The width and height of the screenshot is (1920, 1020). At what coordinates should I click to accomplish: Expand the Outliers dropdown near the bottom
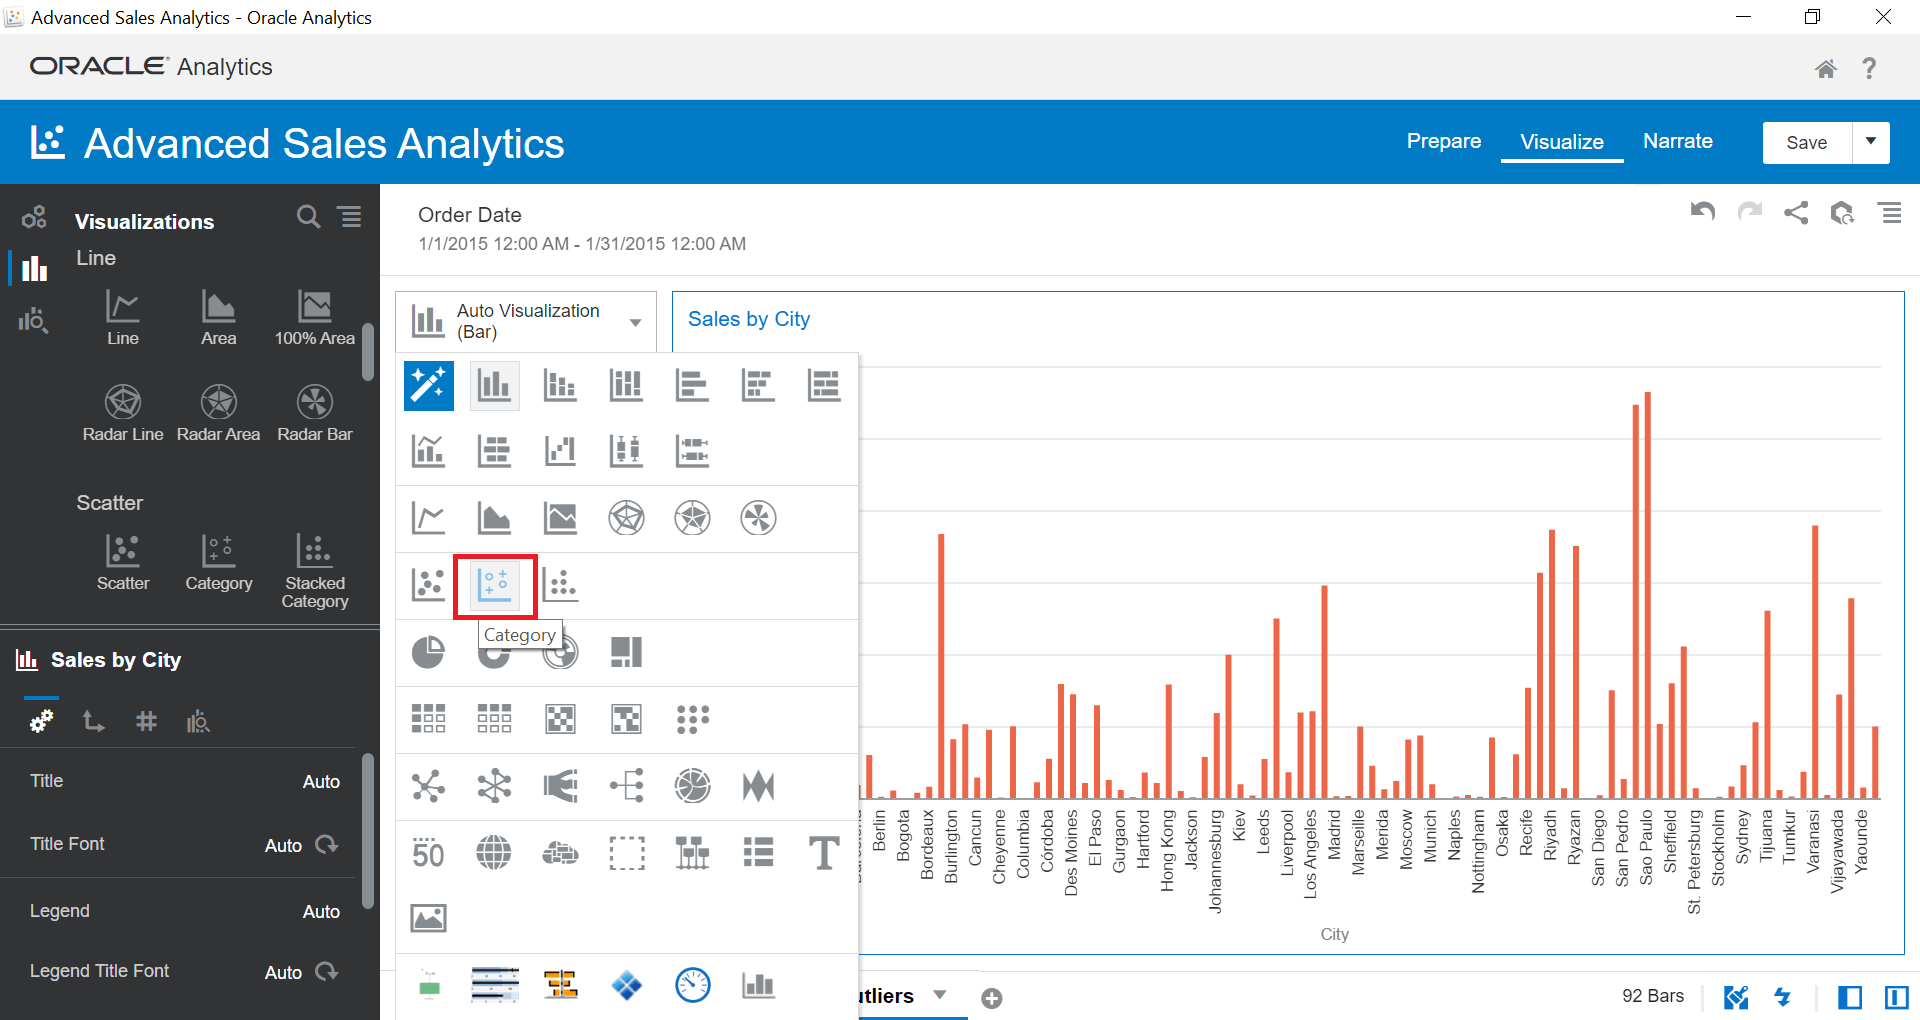[940, 995]
